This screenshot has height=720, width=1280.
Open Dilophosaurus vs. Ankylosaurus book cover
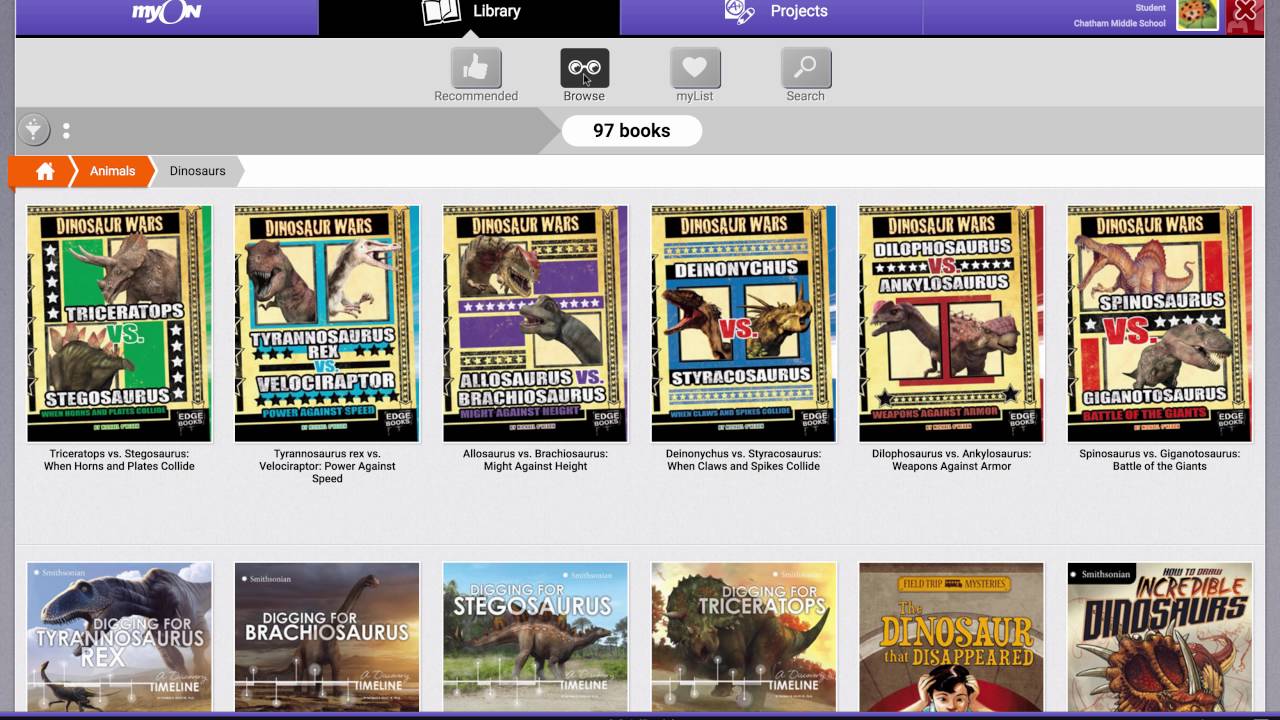(952, 324)
